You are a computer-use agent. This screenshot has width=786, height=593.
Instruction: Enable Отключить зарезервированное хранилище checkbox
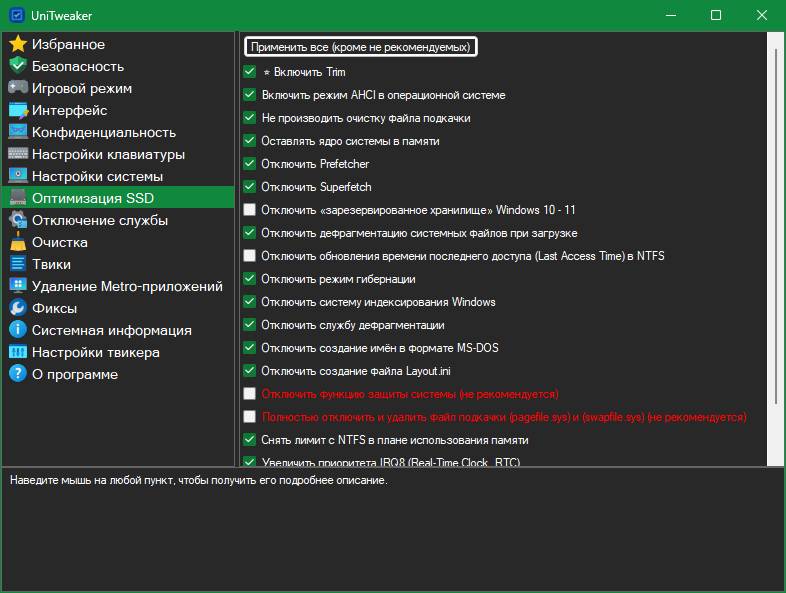pyautogui.click(x=250, y=210)
